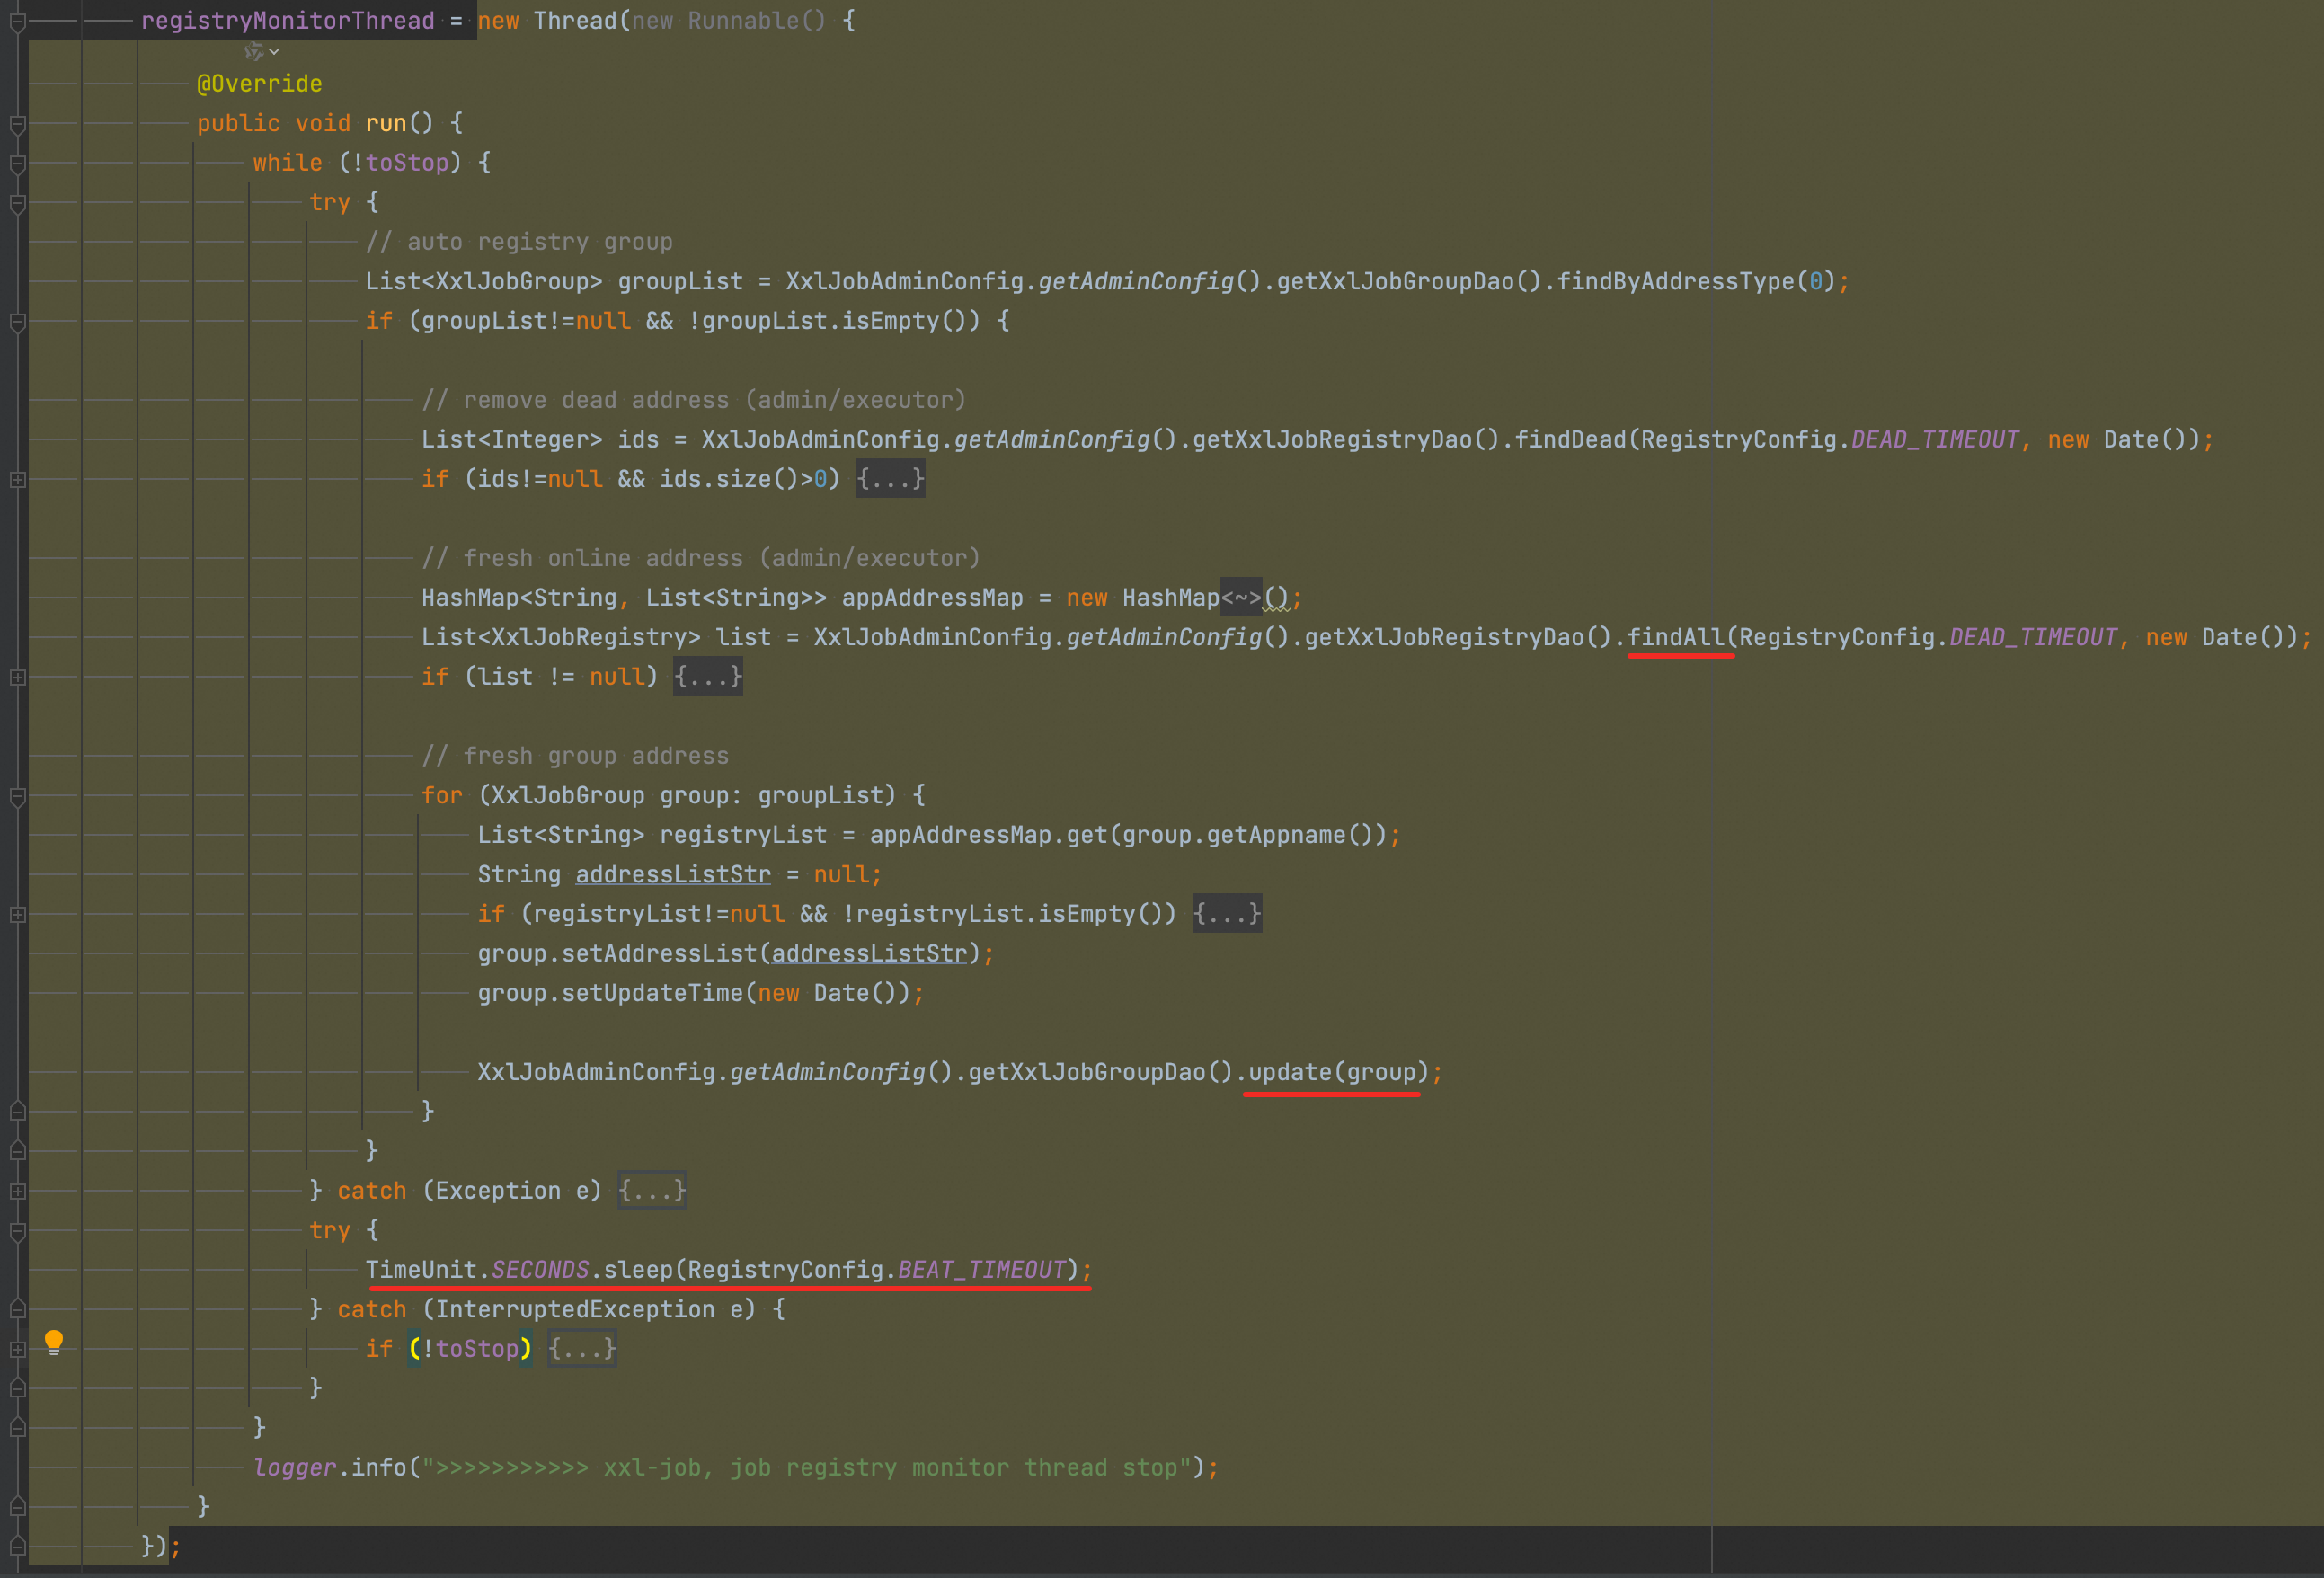Click the yellow light bulb intention icon
This screenshot has width=2324, height=1578.
54,1341
